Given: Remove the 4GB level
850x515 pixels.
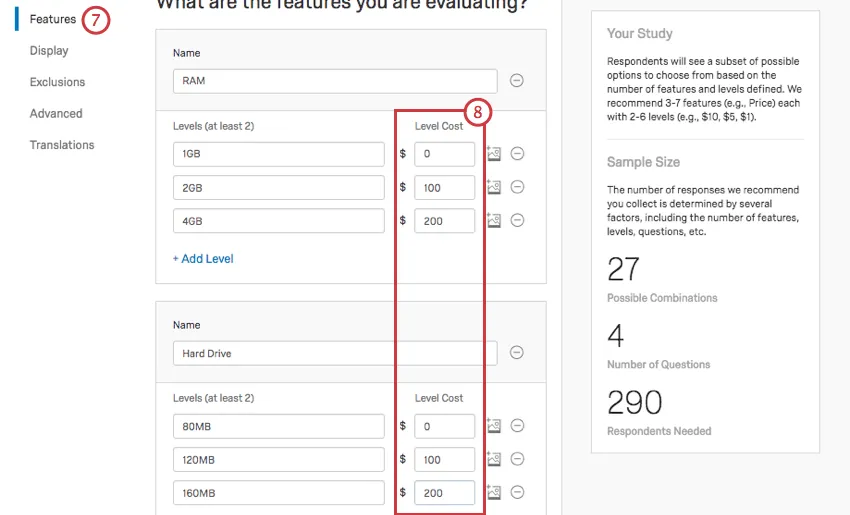Looking at the screenshot, I should point(517,221).
